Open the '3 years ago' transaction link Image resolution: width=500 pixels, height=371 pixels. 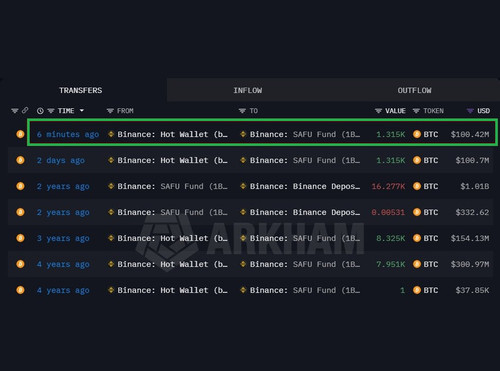tap(63, 238)
